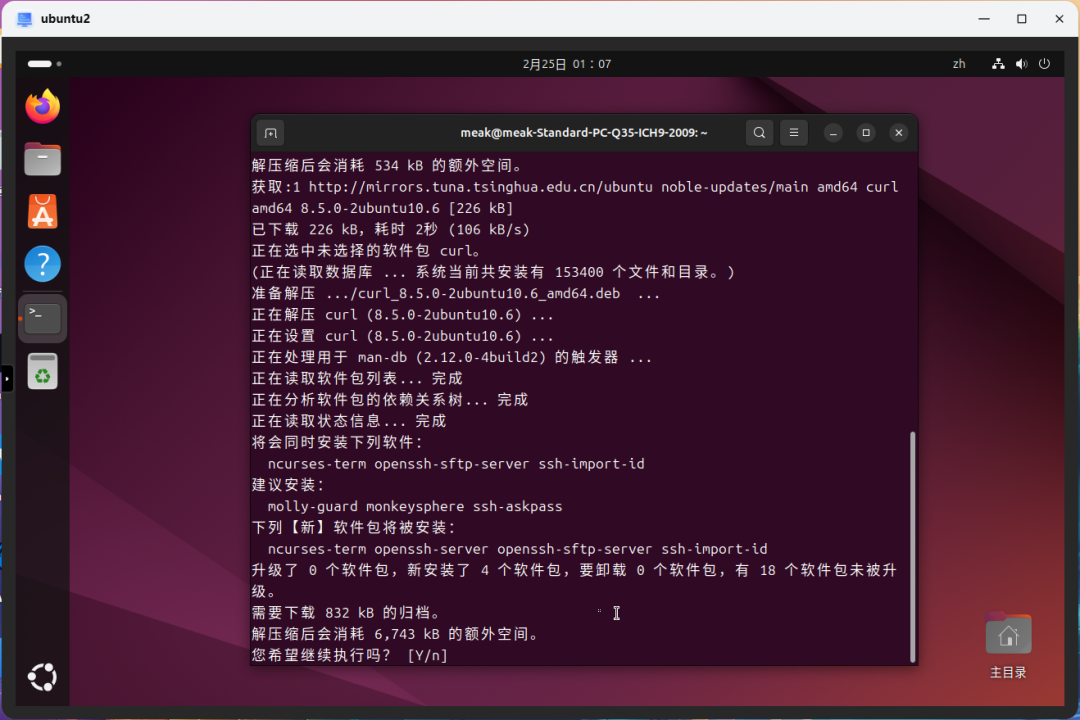The image size is (1080, 720).
Task: Open the Files manager in dock
Action: tap(43, 159)
